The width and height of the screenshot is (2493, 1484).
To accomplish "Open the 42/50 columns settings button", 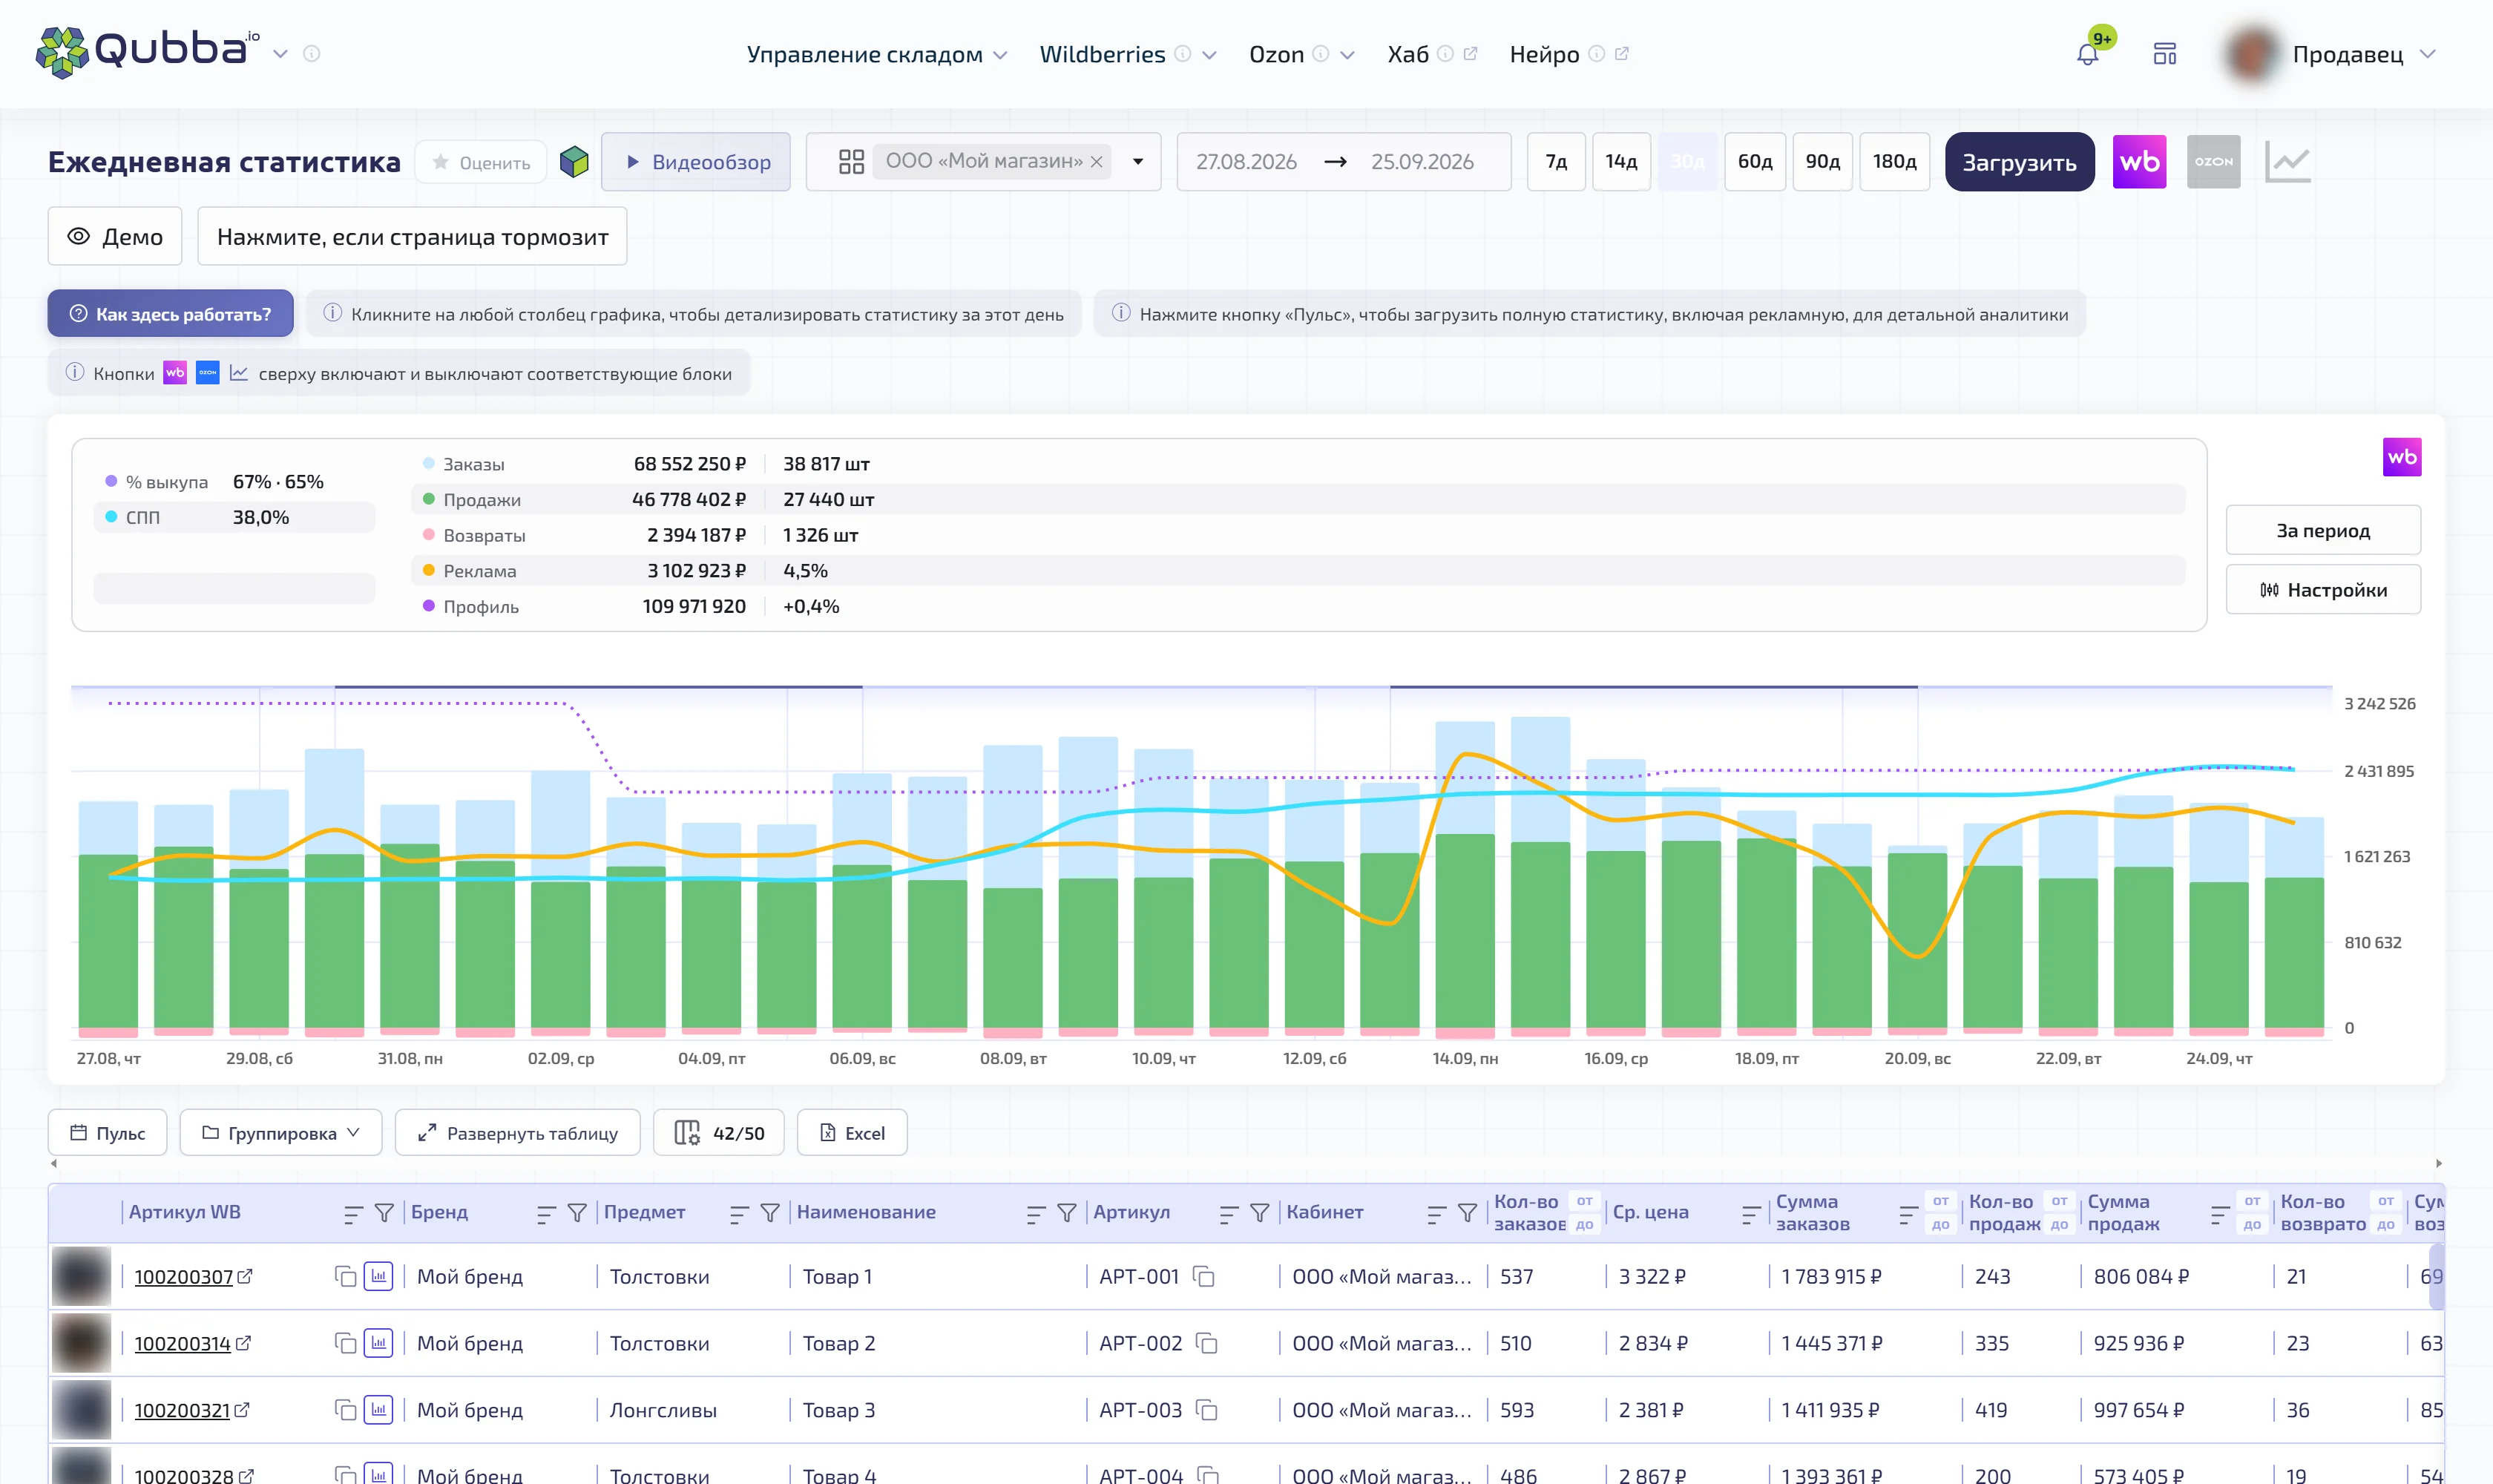I will pos(719,1133).
